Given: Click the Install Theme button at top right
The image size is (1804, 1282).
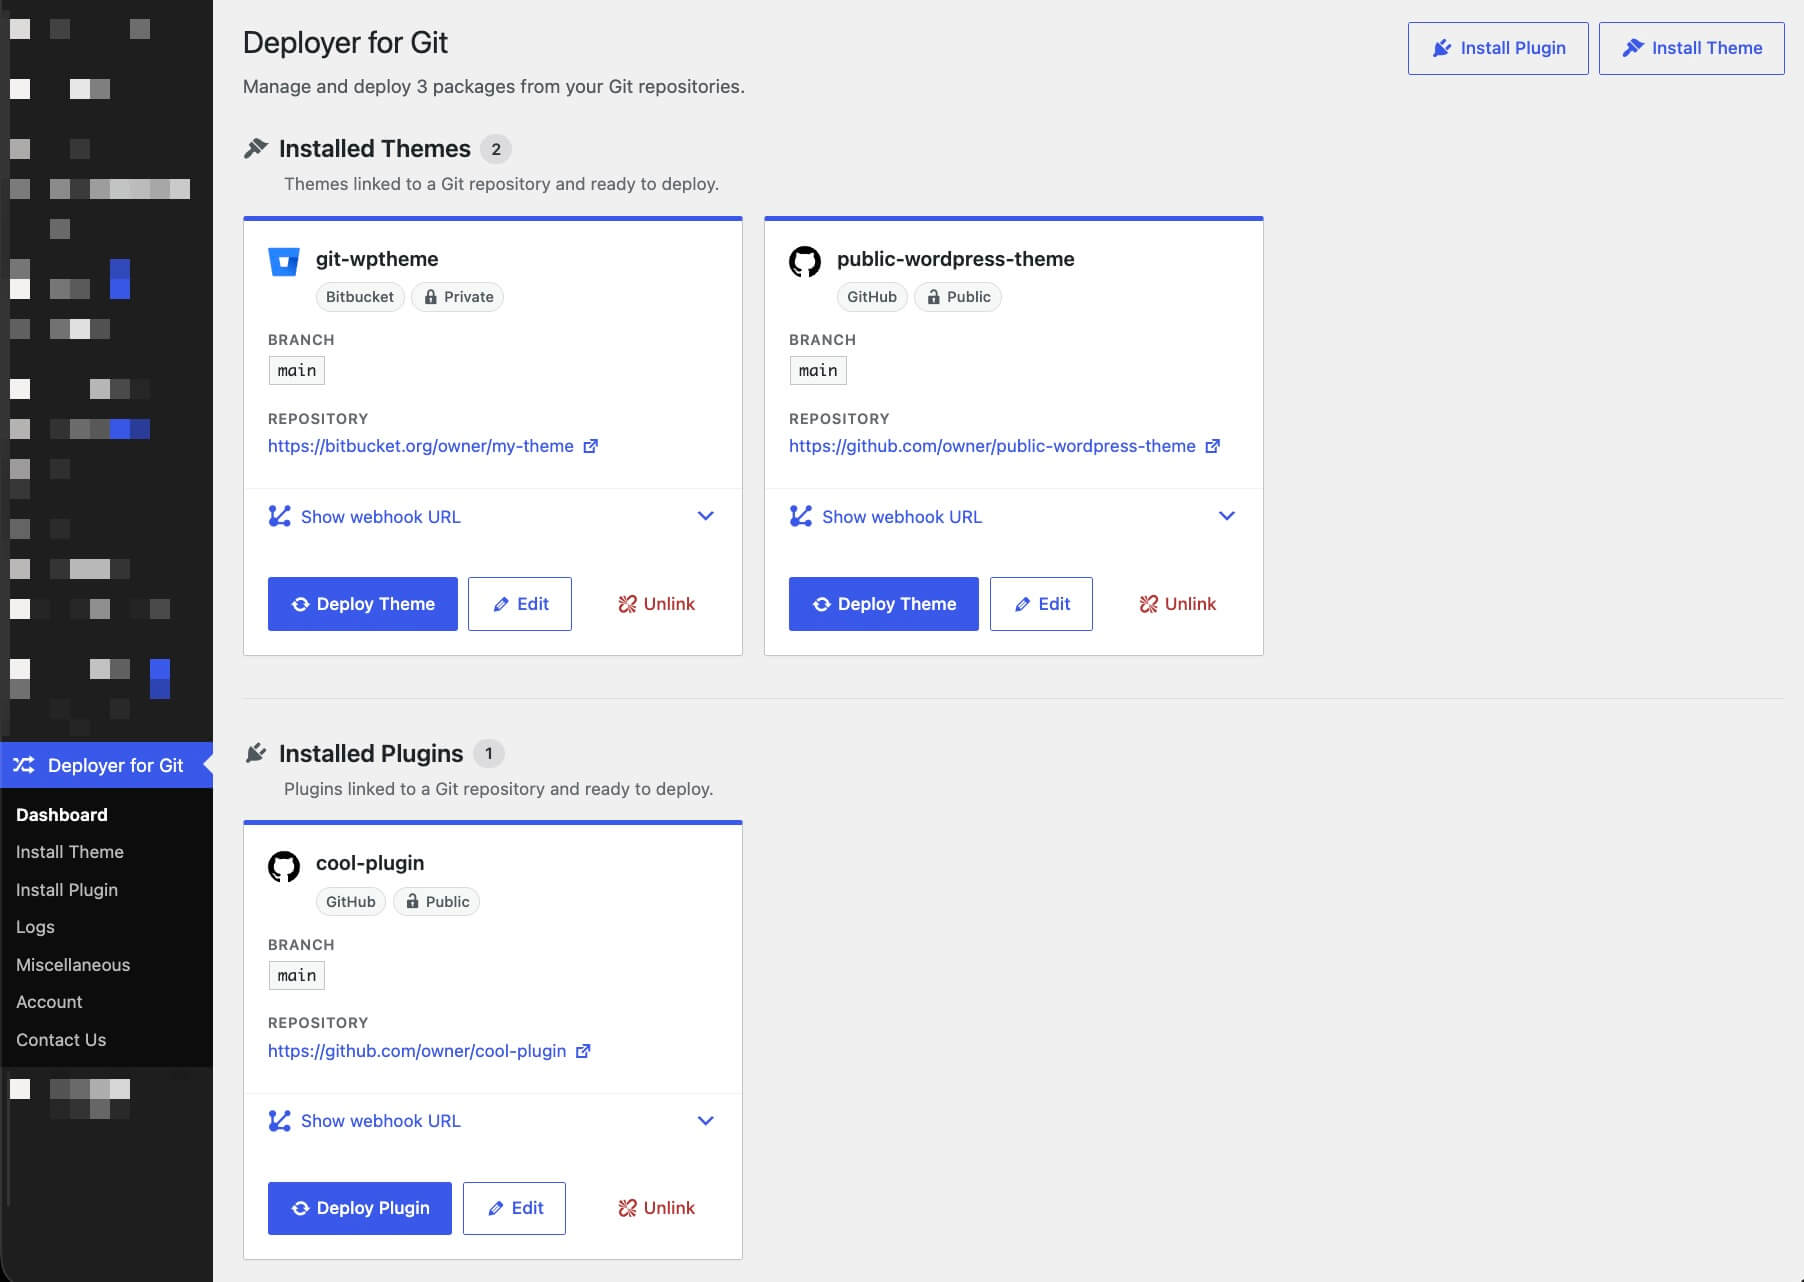Looking at the screenshot, I should [1692, 48].
